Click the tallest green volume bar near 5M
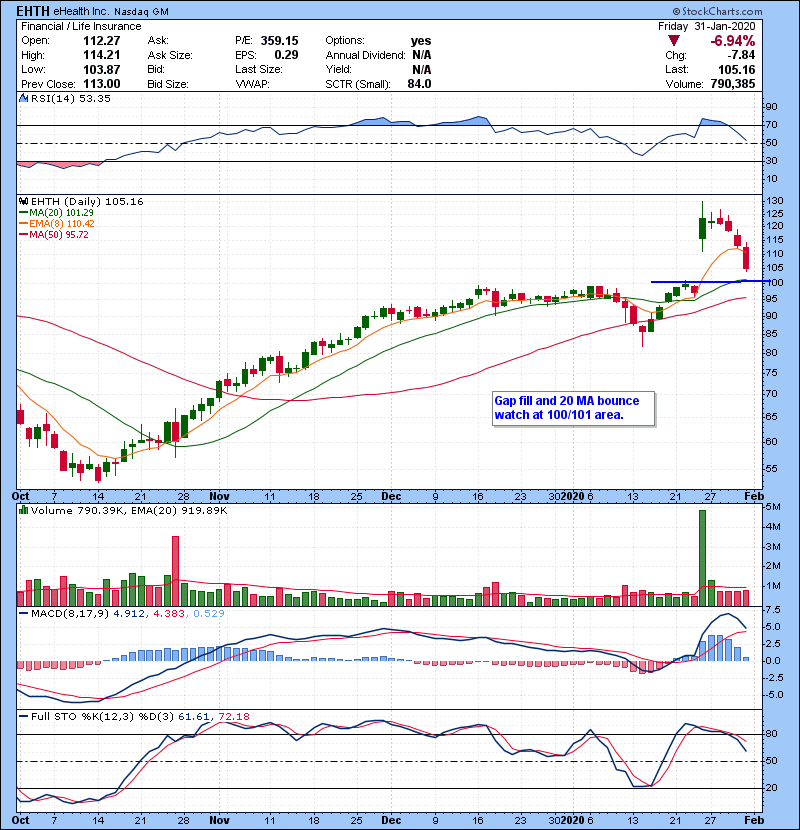The width and height of the screenshot is (800, 830). point(702,558)
